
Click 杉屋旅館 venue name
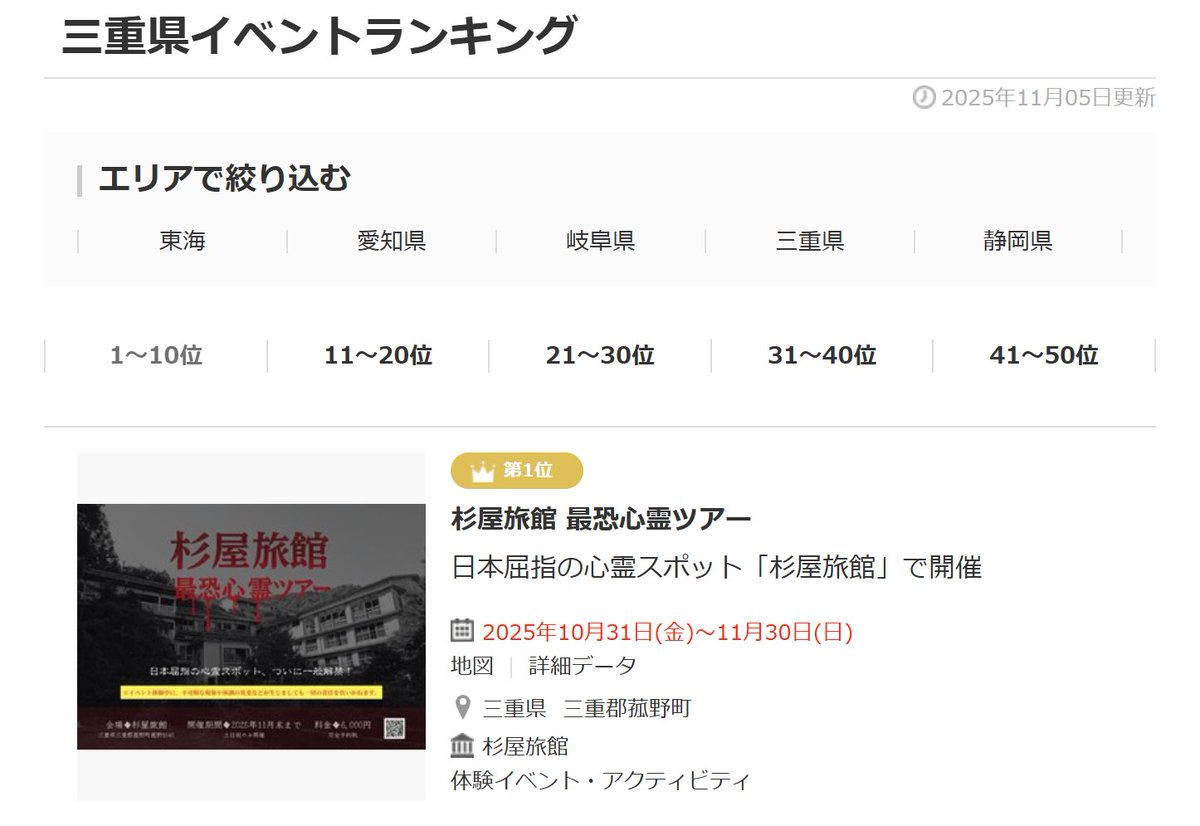(525, 747)
